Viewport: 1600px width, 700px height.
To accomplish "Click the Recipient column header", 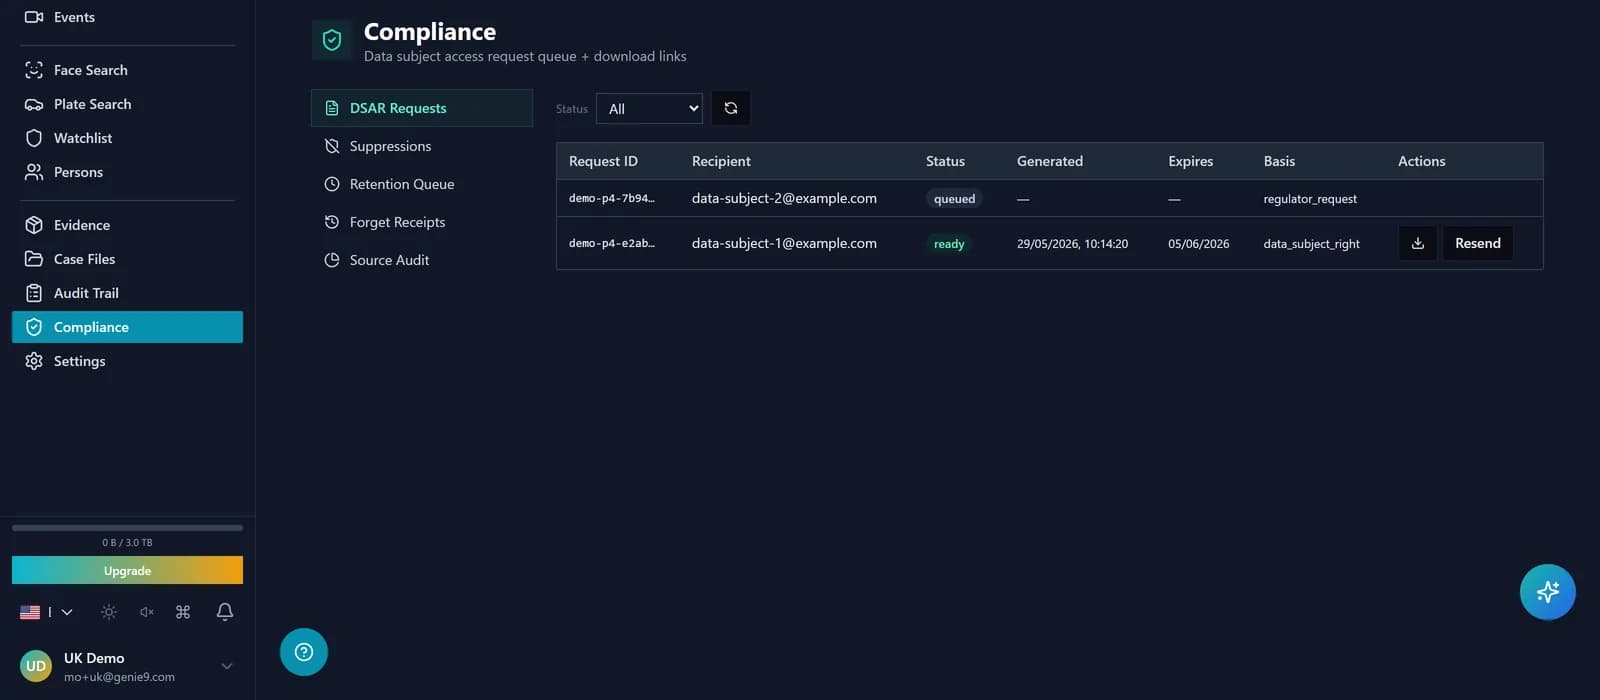I will point(721,161).
